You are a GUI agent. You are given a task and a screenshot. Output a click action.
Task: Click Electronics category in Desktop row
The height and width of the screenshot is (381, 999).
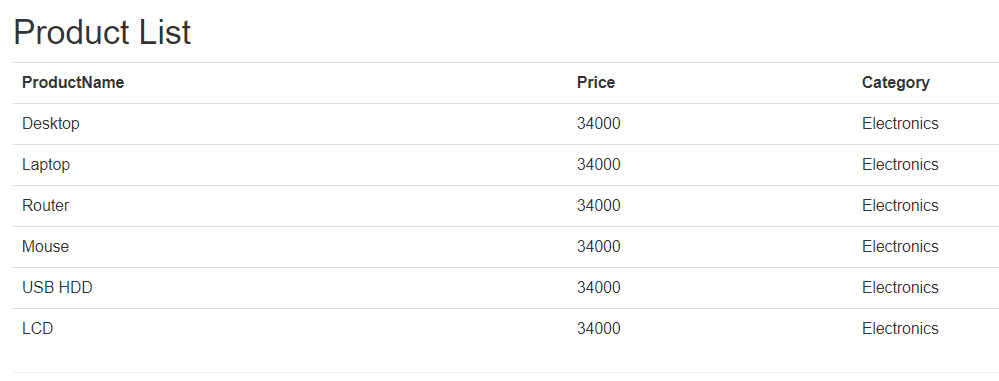900,124
